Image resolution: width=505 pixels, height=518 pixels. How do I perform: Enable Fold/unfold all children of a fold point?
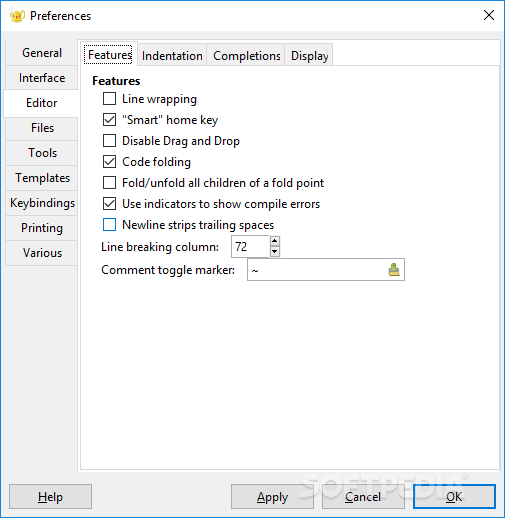pyautogui.click(x=109, y=183)
